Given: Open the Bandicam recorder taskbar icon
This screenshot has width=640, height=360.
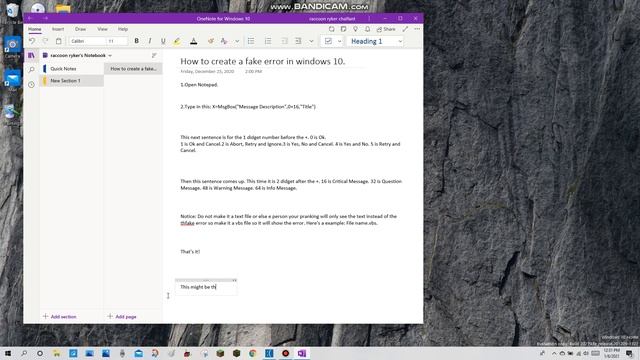Looking at the screenshot, I should tap(285, 353).
